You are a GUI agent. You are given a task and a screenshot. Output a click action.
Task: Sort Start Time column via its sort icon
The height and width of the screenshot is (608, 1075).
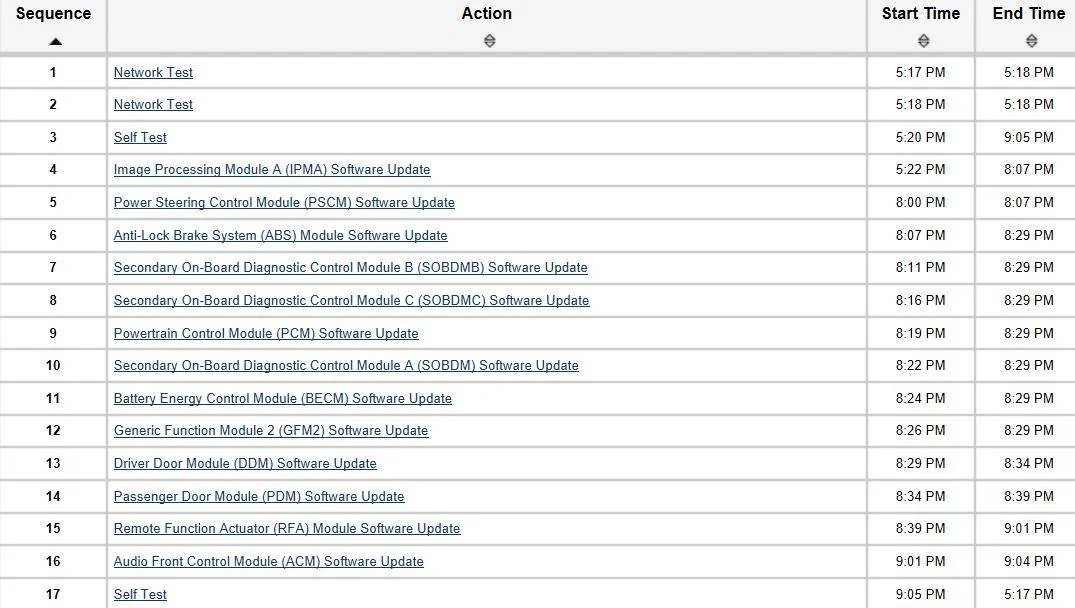(x=923, y=41)
